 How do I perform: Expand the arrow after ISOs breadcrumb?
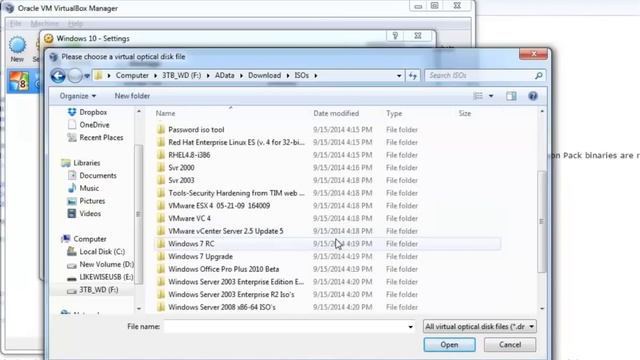pyautogui.click(x=316, y=76)
